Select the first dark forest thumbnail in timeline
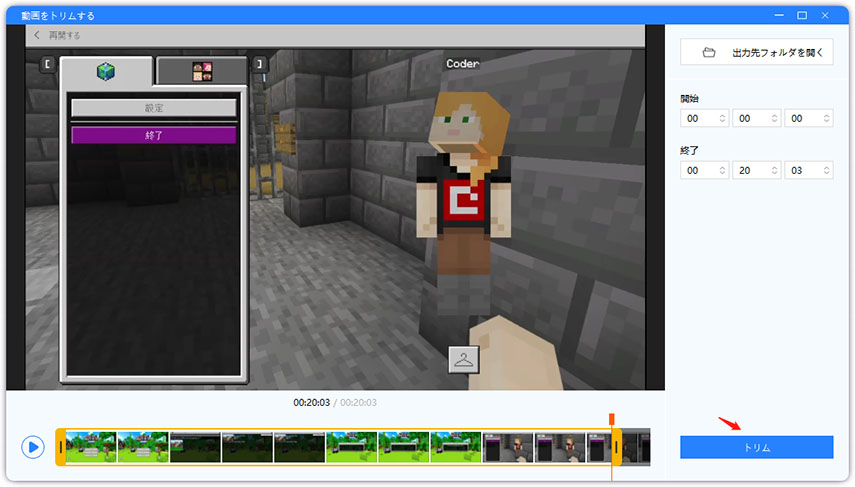This screenshot has height=487, width=855. pos(195,447)
